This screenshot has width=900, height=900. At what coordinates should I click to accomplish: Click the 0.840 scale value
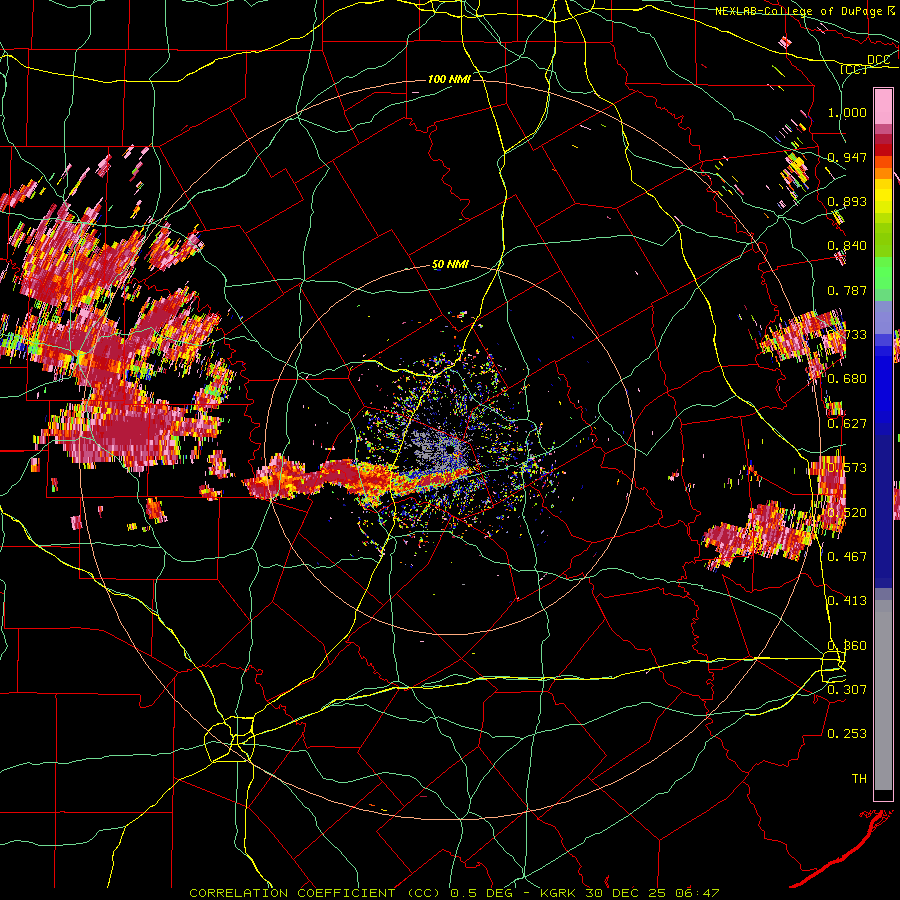click(x=847, y=246)
